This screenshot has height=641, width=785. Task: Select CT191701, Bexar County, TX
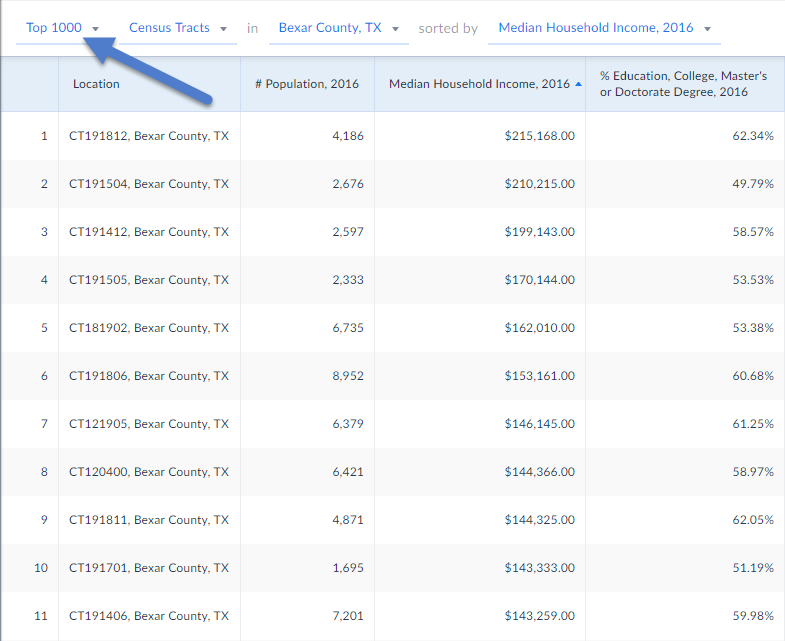[149, 568]
